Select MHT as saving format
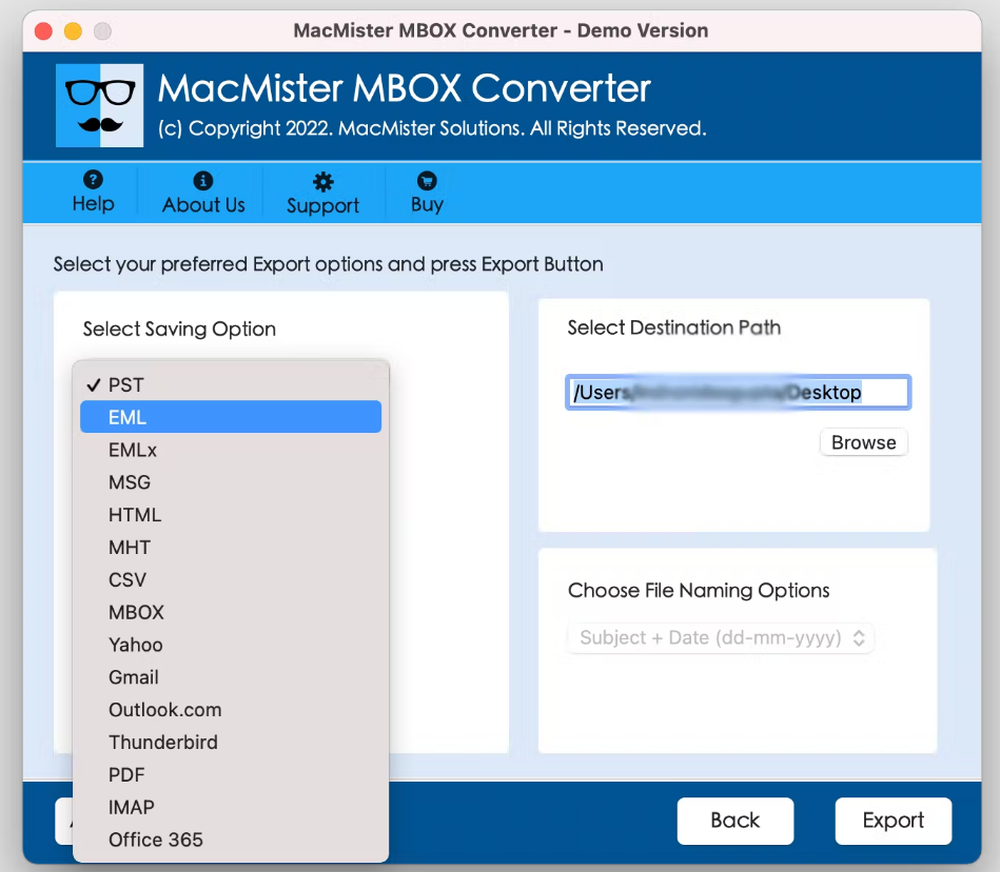 pyautogui.click(x=231, y=547)
